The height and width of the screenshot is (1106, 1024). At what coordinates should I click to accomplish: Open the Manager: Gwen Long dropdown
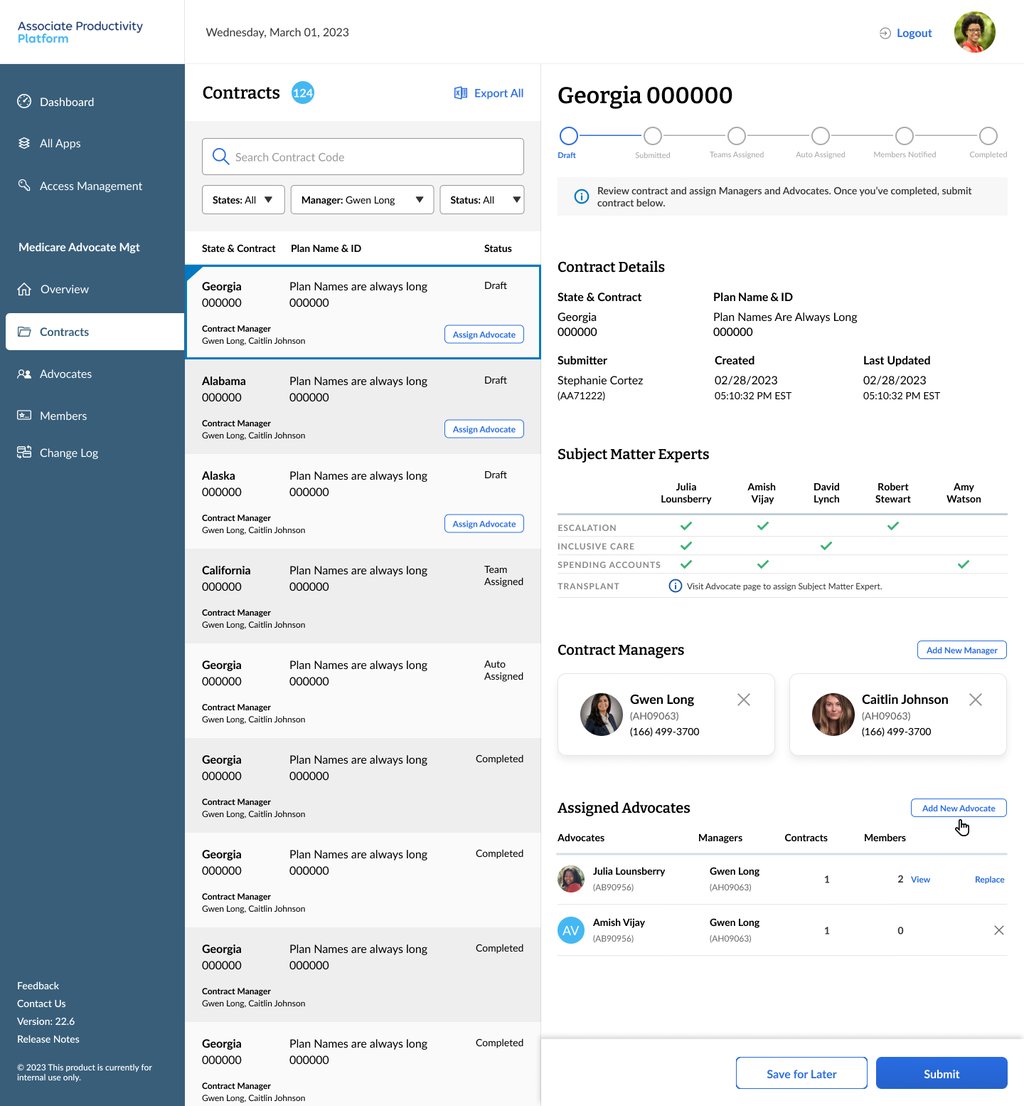(362, 200)
